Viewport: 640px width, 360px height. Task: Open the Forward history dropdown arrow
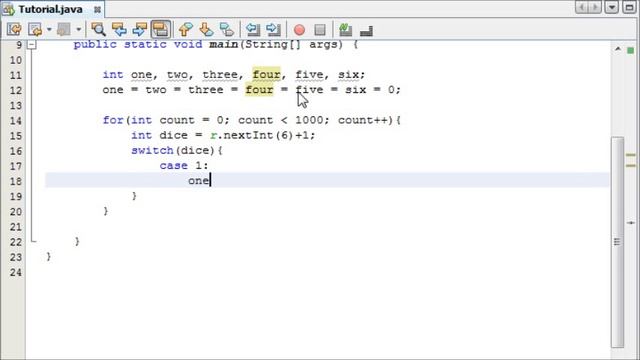click(78, 29)
